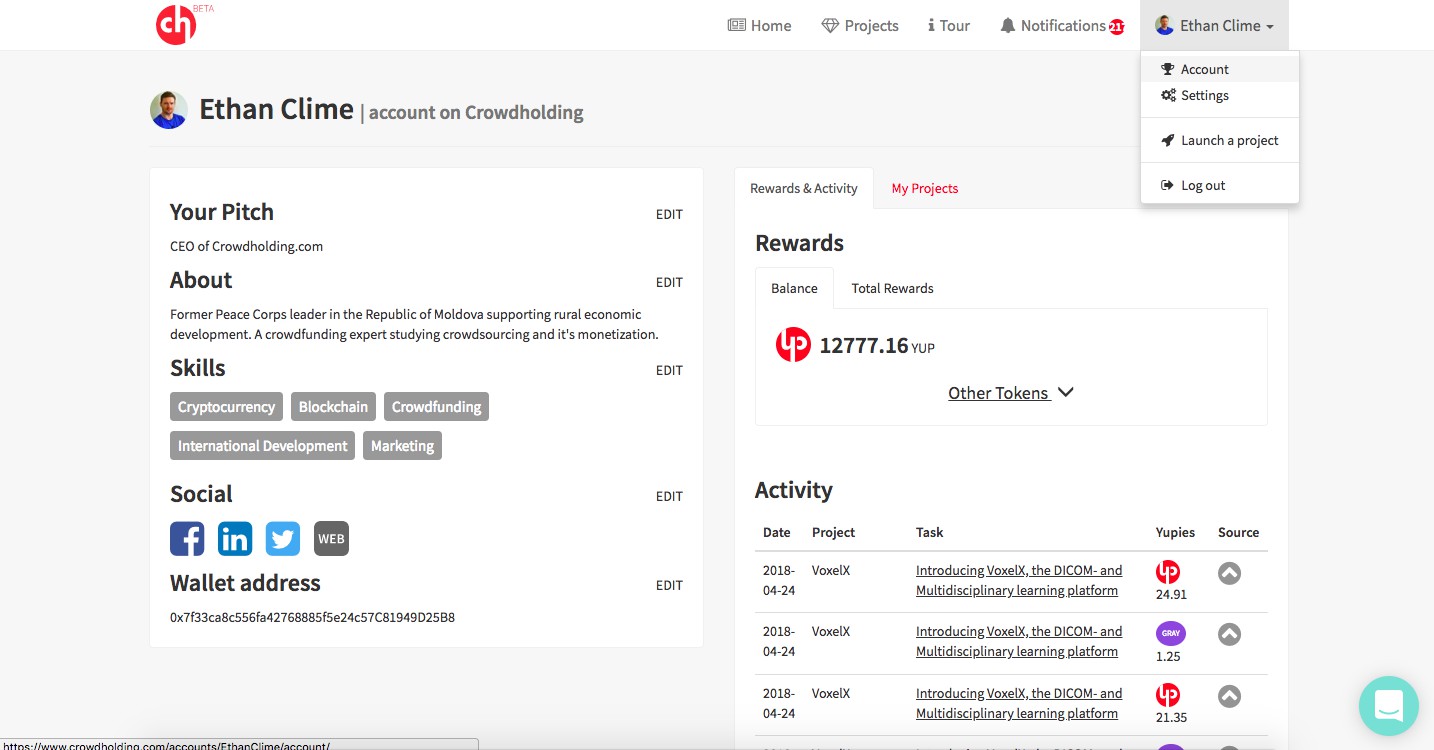The image size is (1434, 750).
Task: Edit the Skills section
Action: pos(669,370)
